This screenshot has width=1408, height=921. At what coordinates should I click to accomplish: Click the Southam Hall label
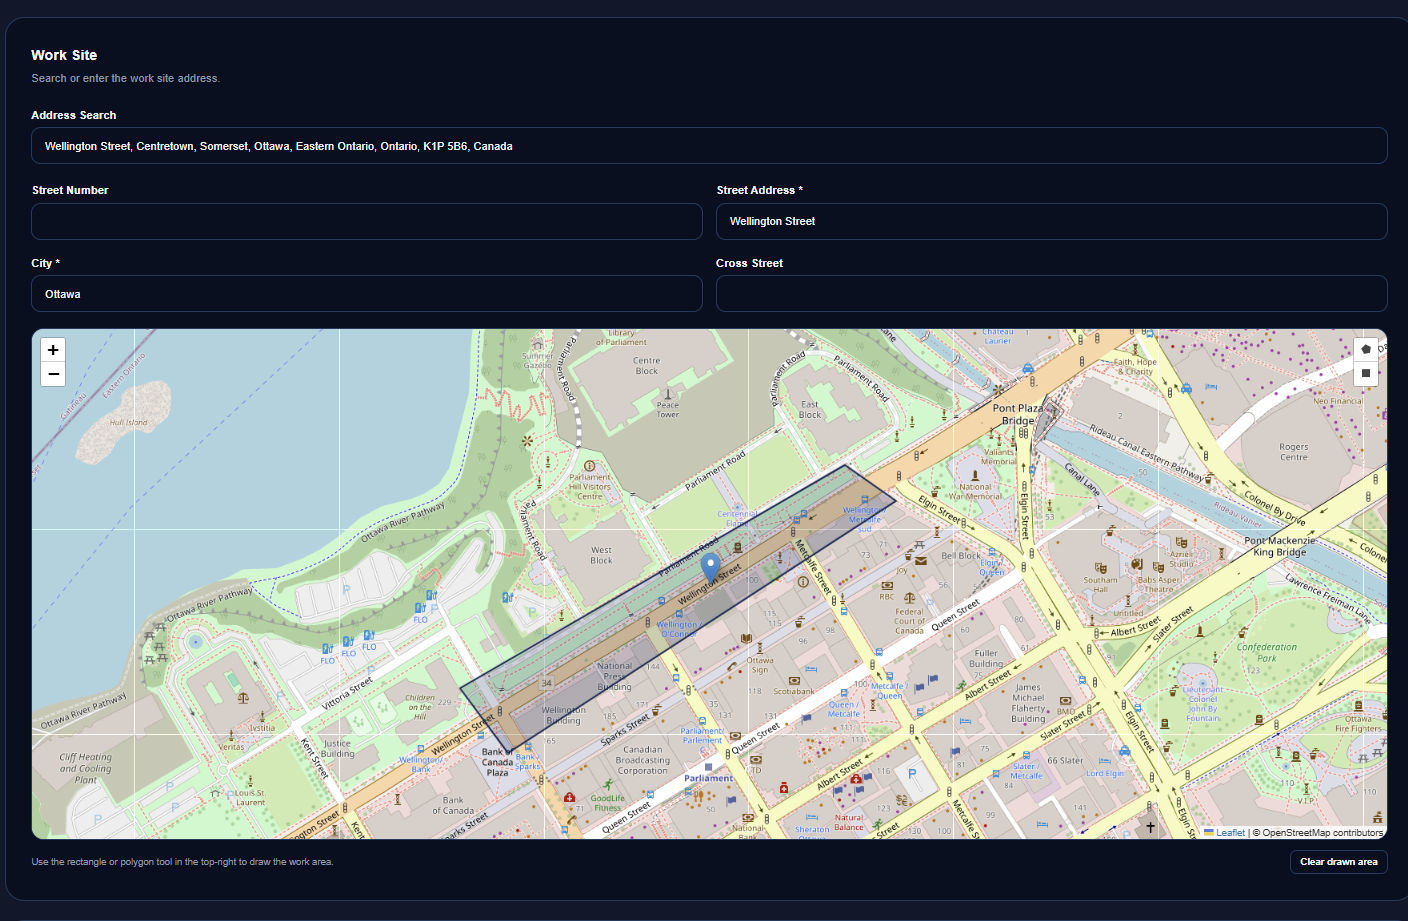[1100, 584]
